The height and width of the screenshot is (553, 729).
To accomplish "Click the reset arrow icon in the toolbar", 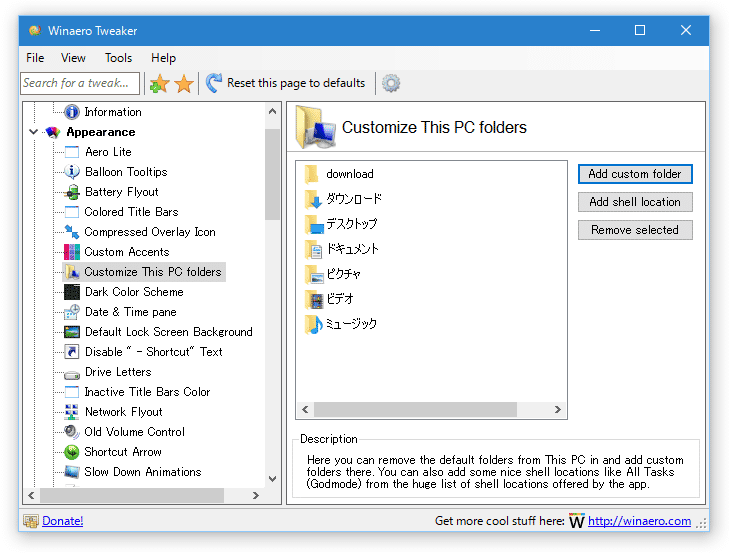I will coord(214,83).
